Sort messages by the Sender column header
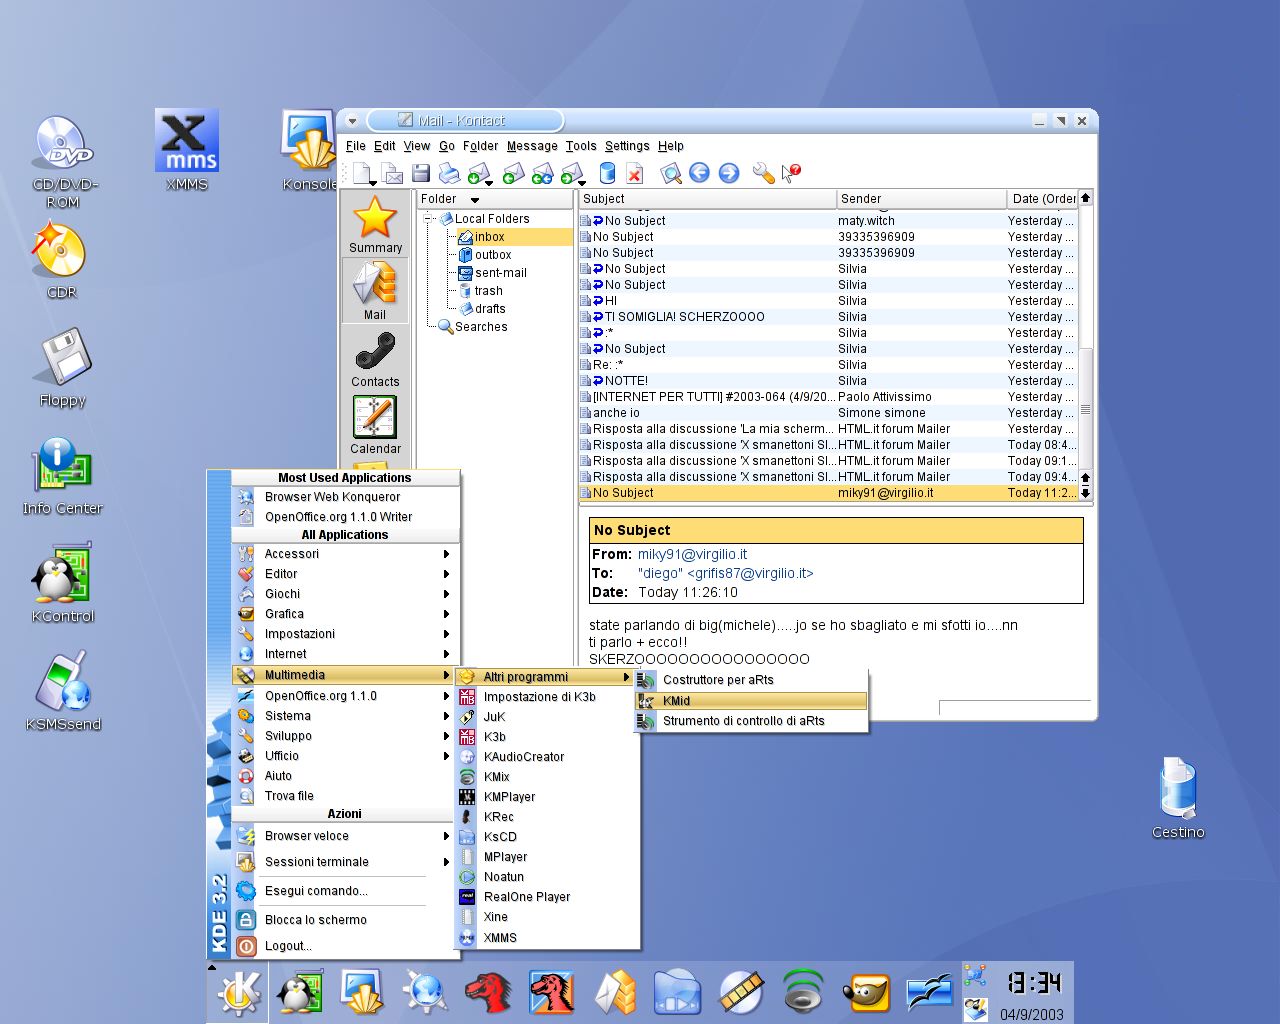Image resolution: width=1280 pixels, height=1024 pixels. (x=921, y=199)
